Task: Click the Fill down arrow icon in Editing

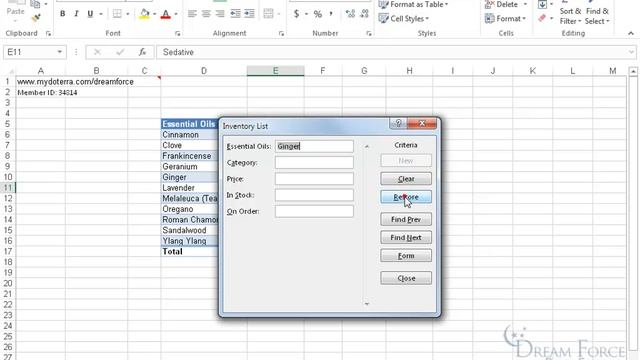Action: point(542,5)
